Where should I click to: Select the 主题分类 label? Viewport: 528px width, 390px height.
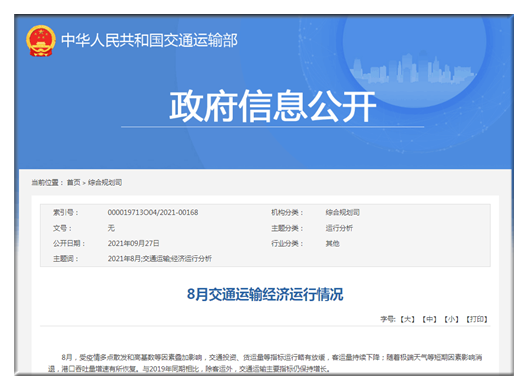pos(287,228)
